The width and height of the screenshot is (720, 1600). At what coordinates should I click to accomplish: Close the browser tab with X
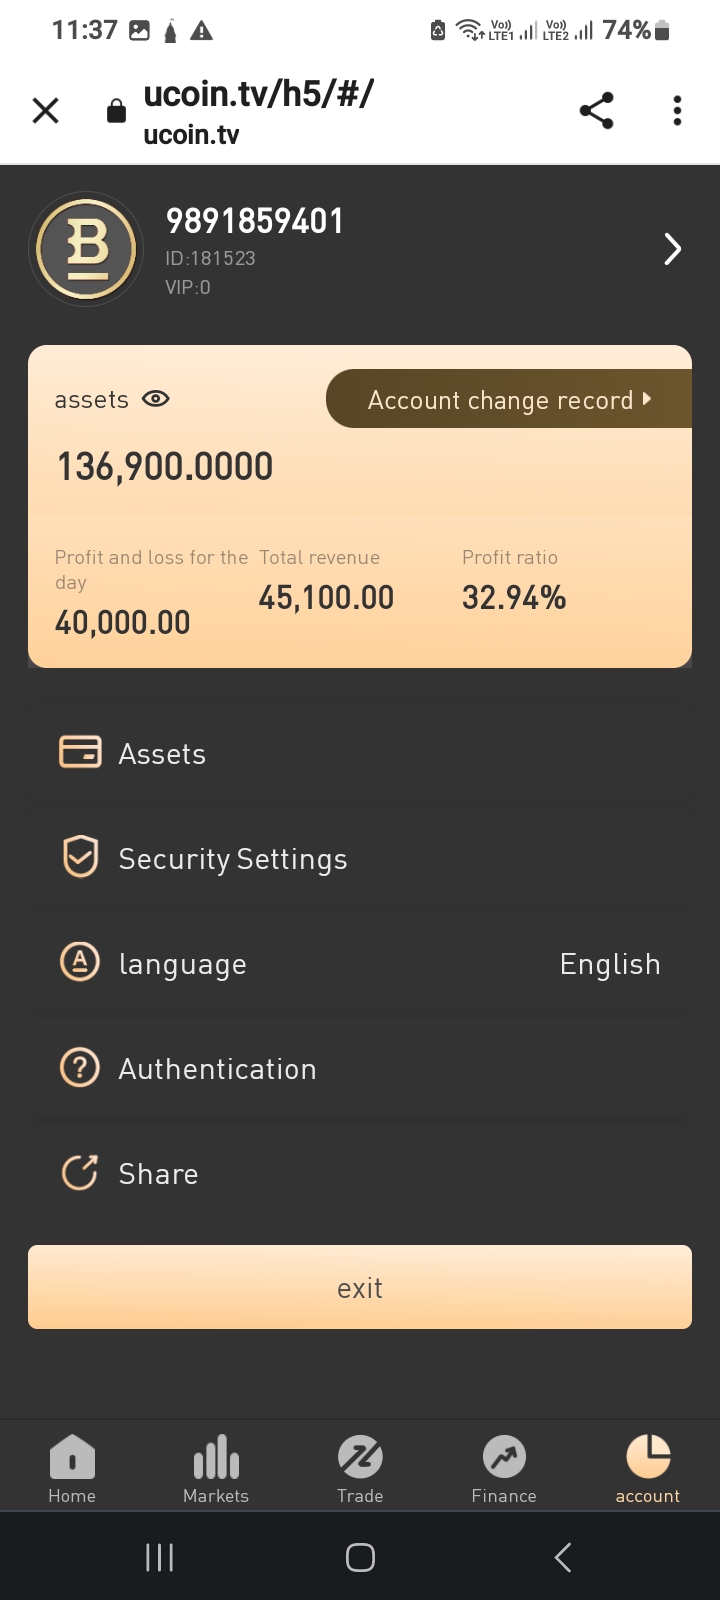[x=46, y=110]
